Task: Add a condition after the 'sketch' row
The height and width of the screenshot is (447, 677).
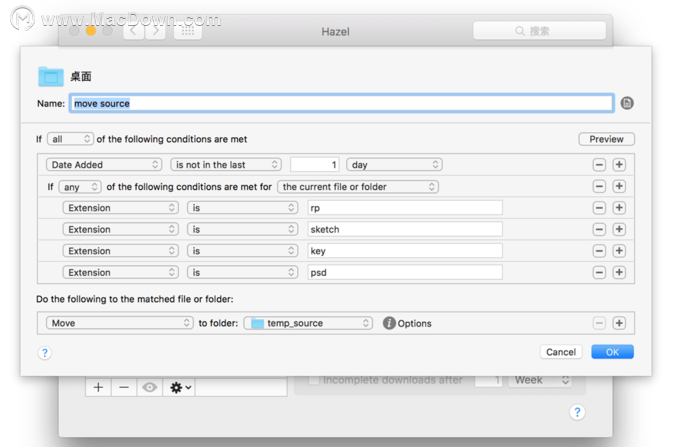Action: 619,229
